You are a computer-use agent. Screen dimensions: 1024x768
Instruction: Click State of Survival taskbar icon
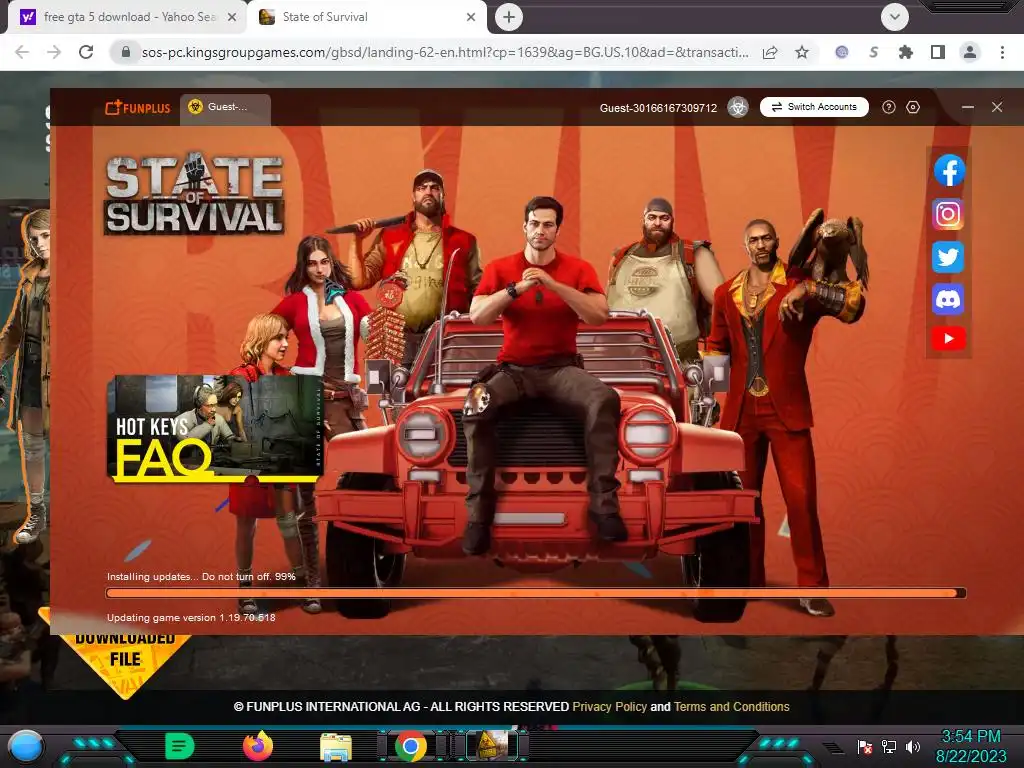[492, 746]
